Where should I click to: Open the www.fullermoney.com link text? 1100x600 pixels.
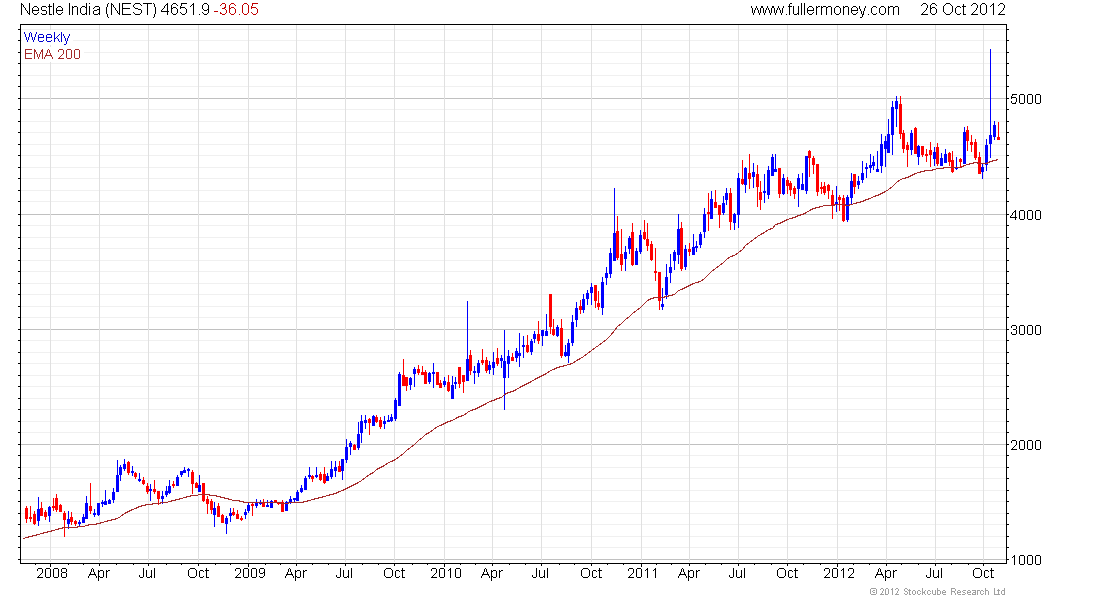click(x=825, y=9)
